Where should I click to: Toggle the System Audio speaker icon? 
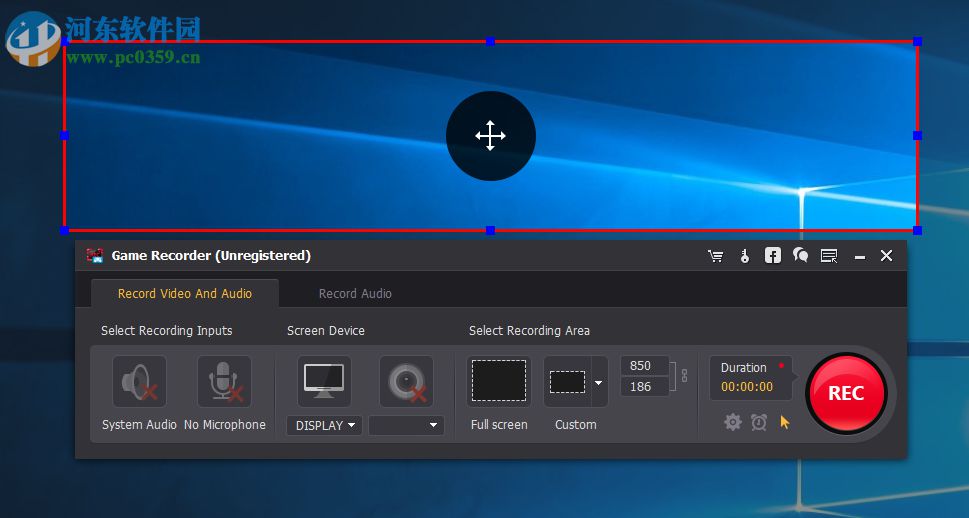pyautogui.click(x=139, y=381)
